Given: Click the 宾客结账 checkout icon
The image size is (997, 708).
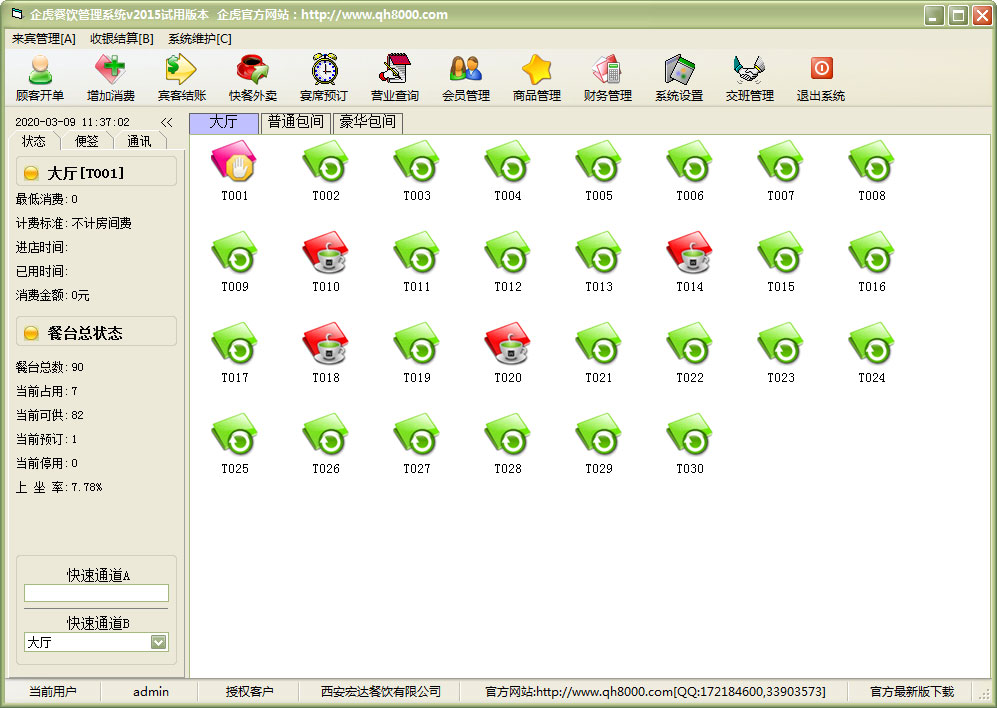Looking at the screenshot, I should [182, 78].
